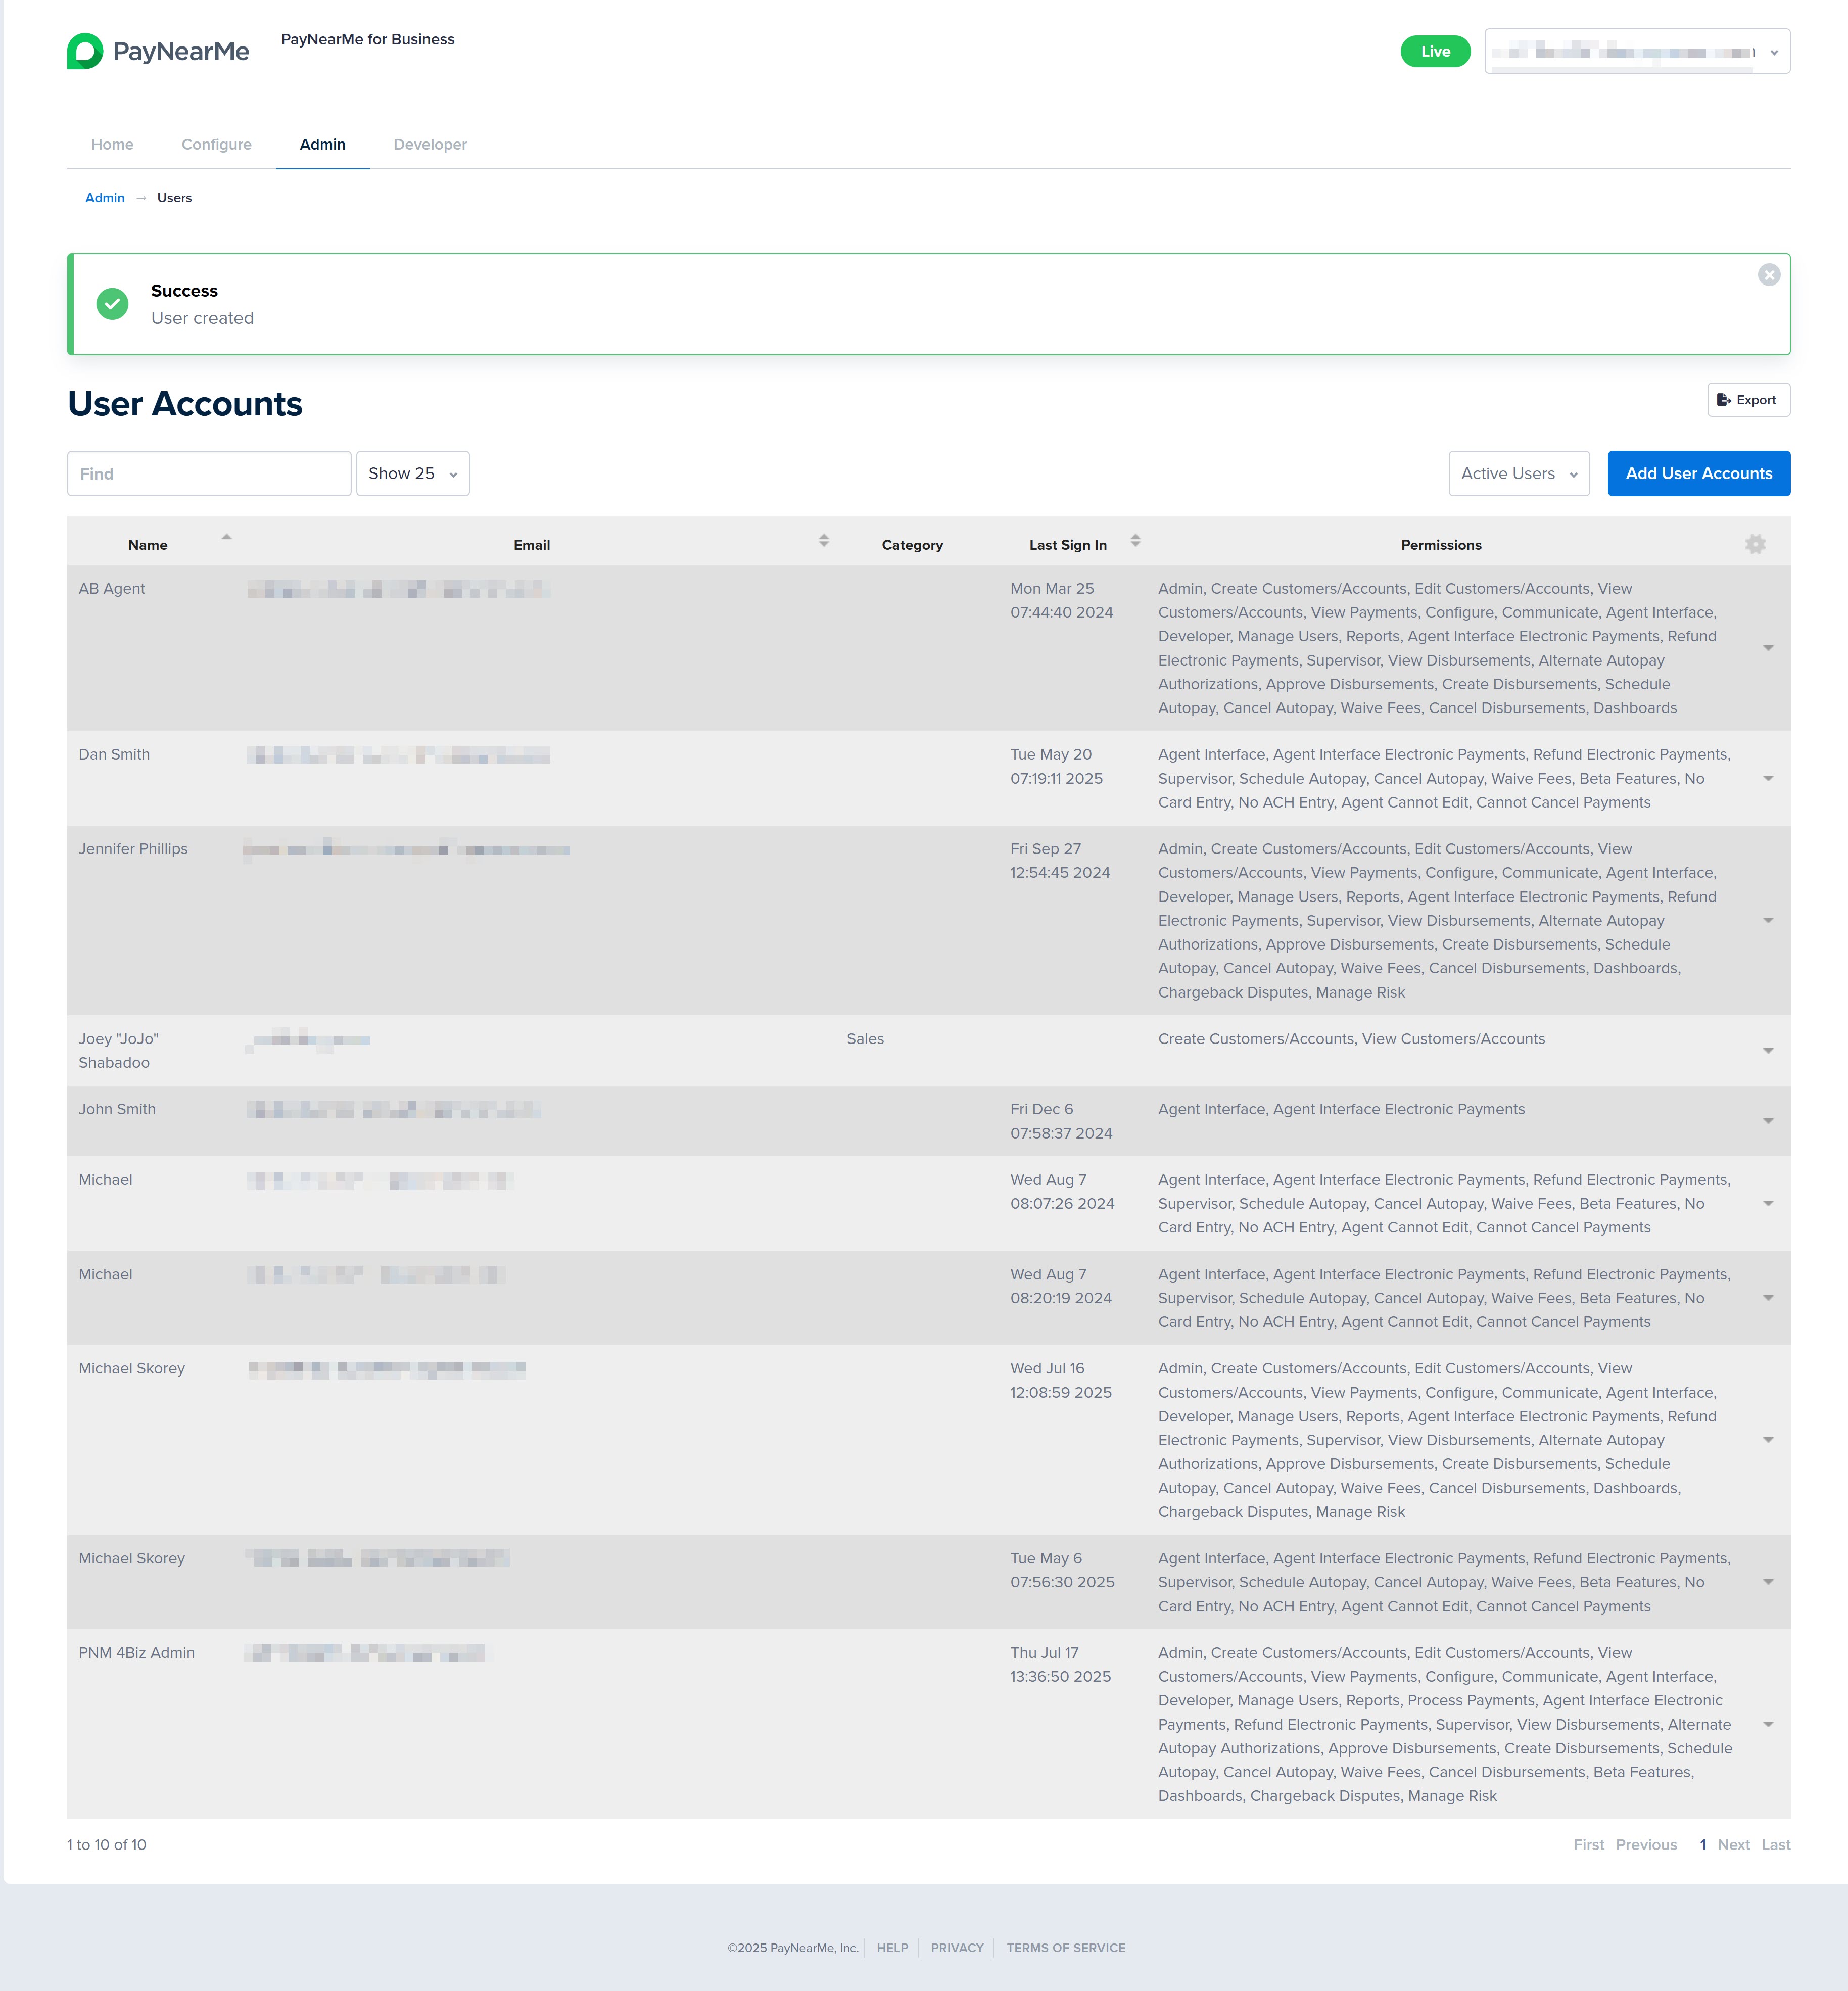Click the Live environment badge

tap(1435, 52)
